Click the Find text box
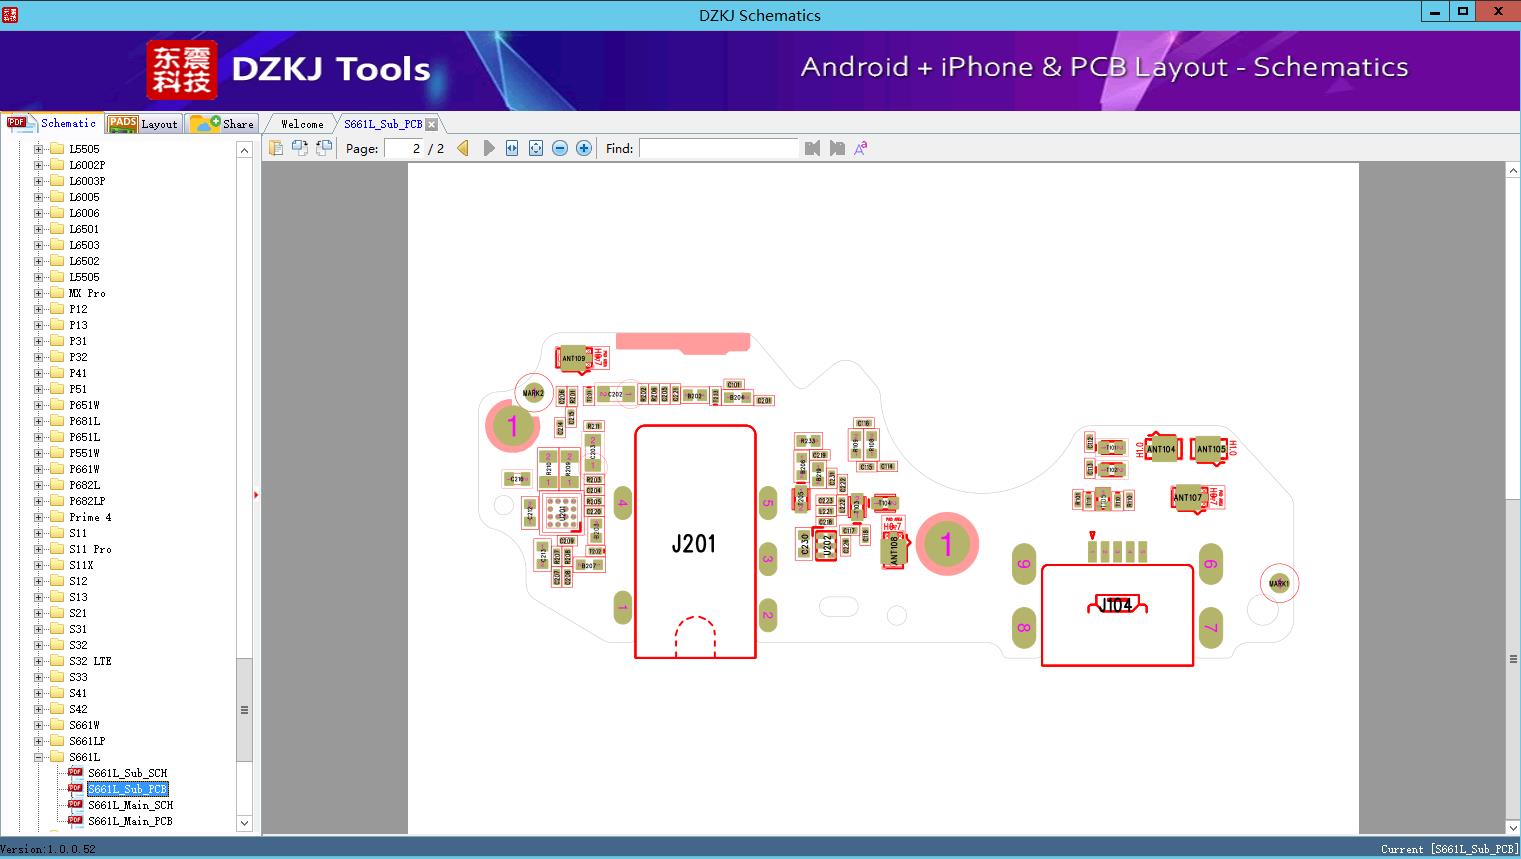The height and width of the screenshot is (859, 1521). coord(719,148)
